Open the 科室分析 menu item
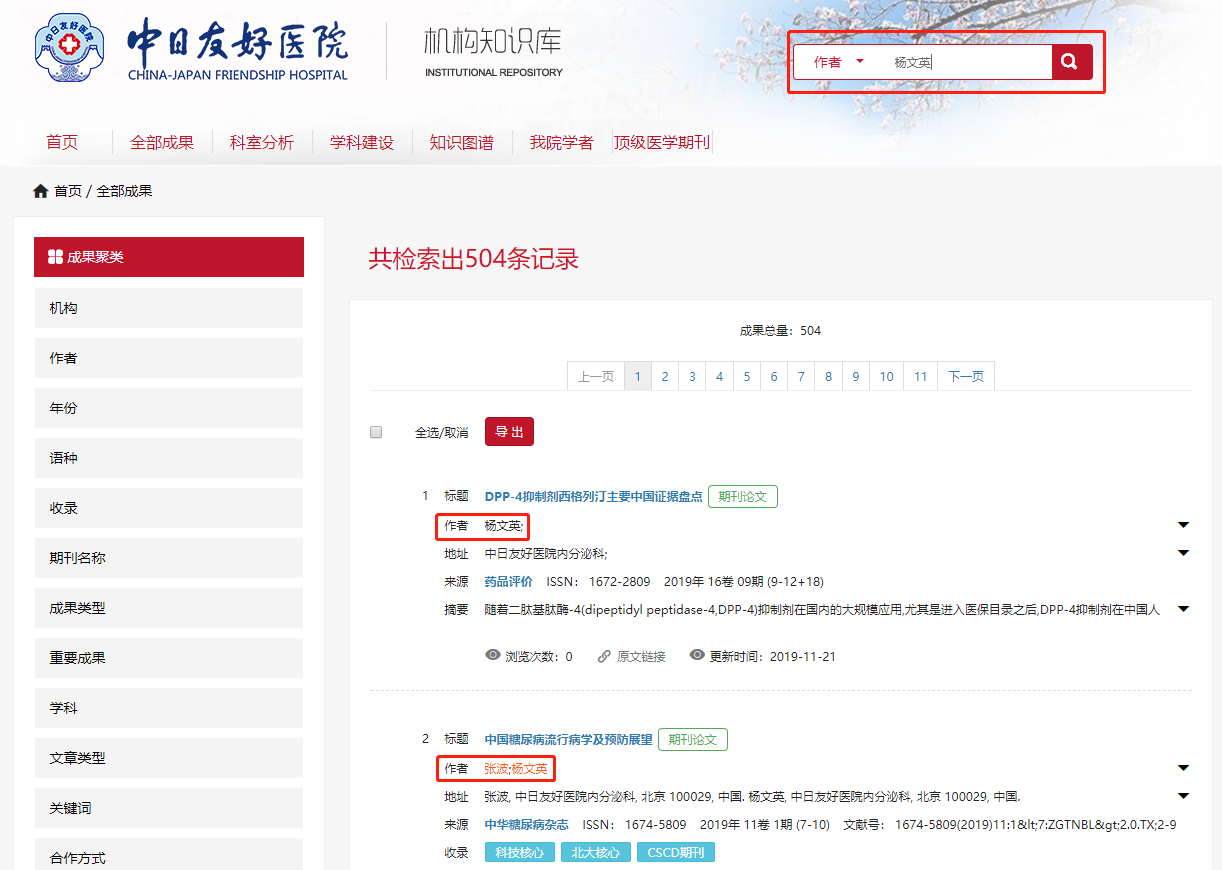 262,142
